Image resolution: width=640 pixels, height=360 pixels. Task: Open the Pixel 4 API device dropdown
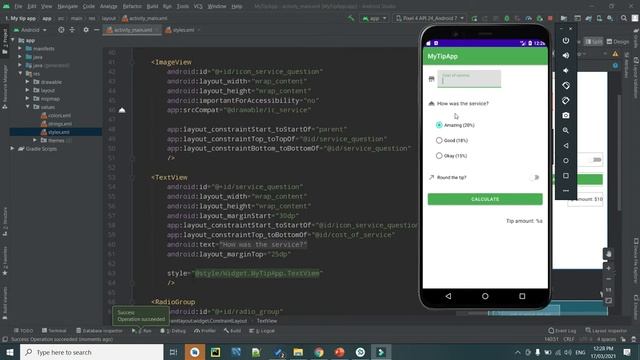430,18
